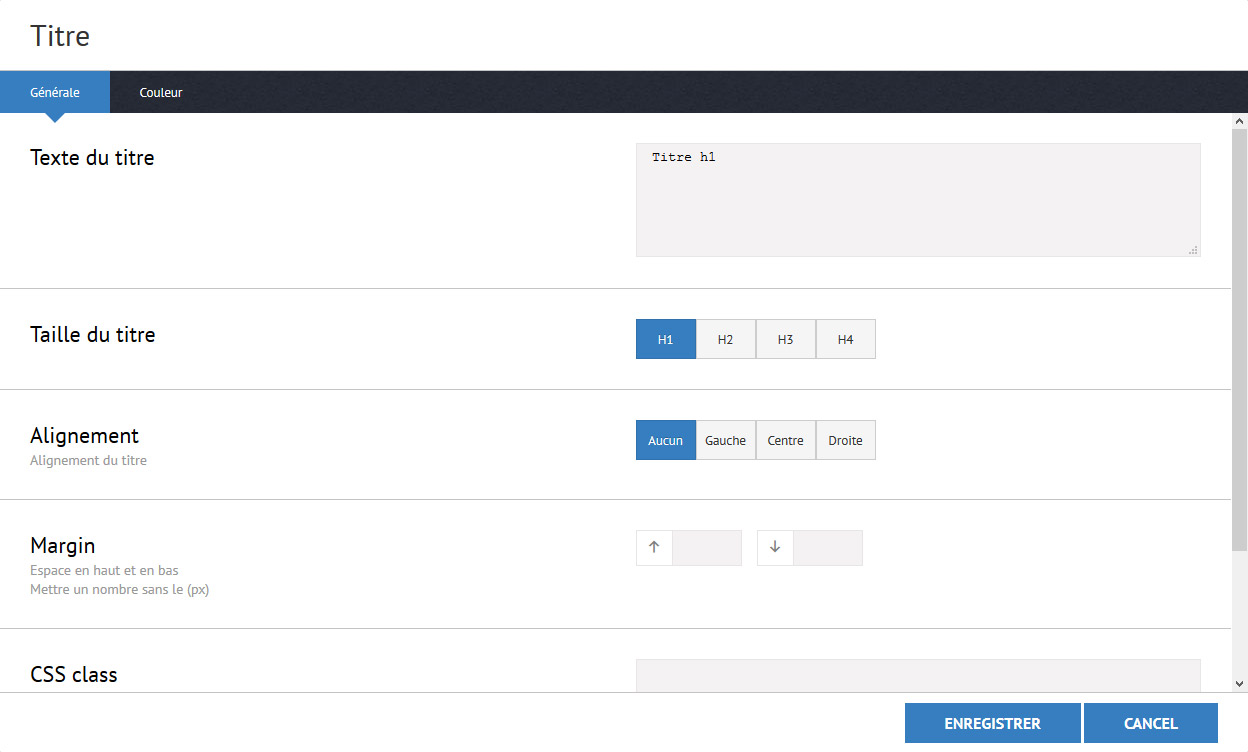The image size is (1248, 752).
Task: Click the CSS class input field
Action: coord(918,675)
